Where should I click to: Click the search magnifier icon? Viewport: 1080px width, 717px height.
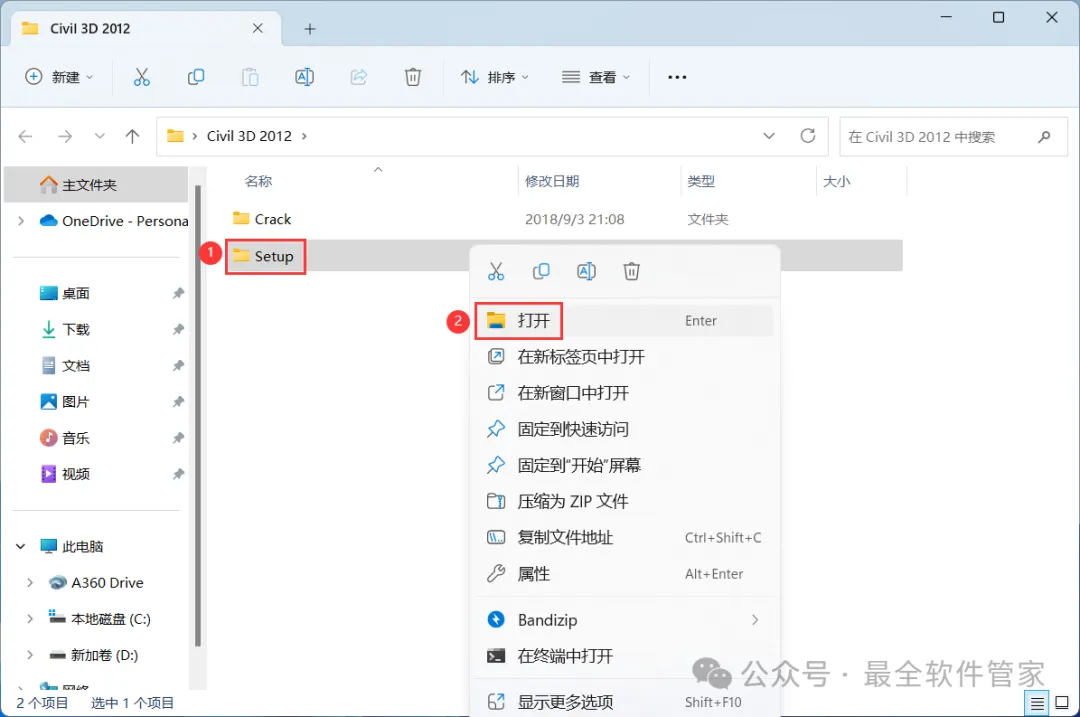pos(1044,136)
